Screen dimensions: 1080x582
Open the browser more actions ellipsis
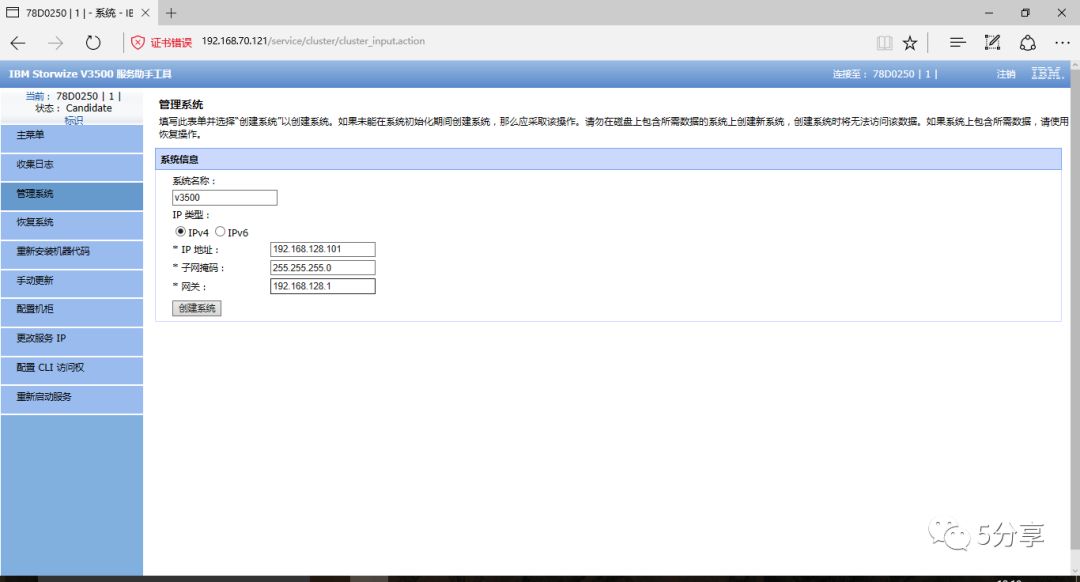pyautogui.click(x=1062, y=43)
